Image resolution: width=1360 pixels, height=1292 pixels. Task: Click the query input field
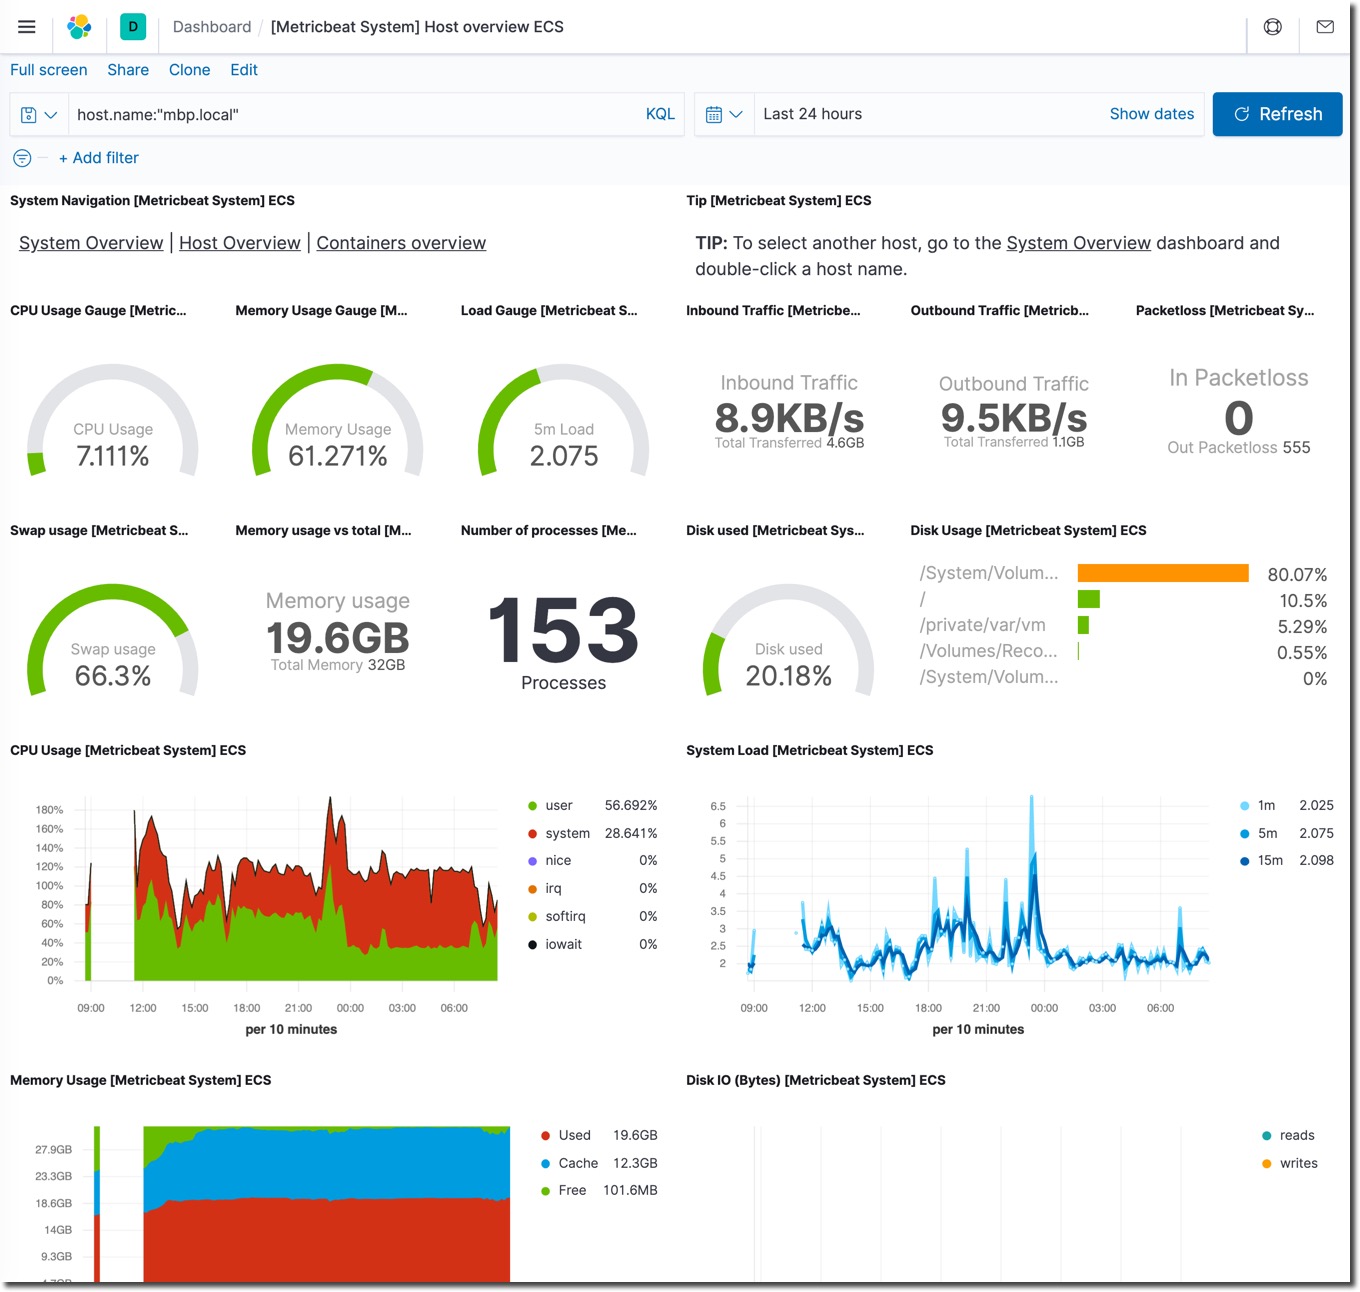pos(355,115)
